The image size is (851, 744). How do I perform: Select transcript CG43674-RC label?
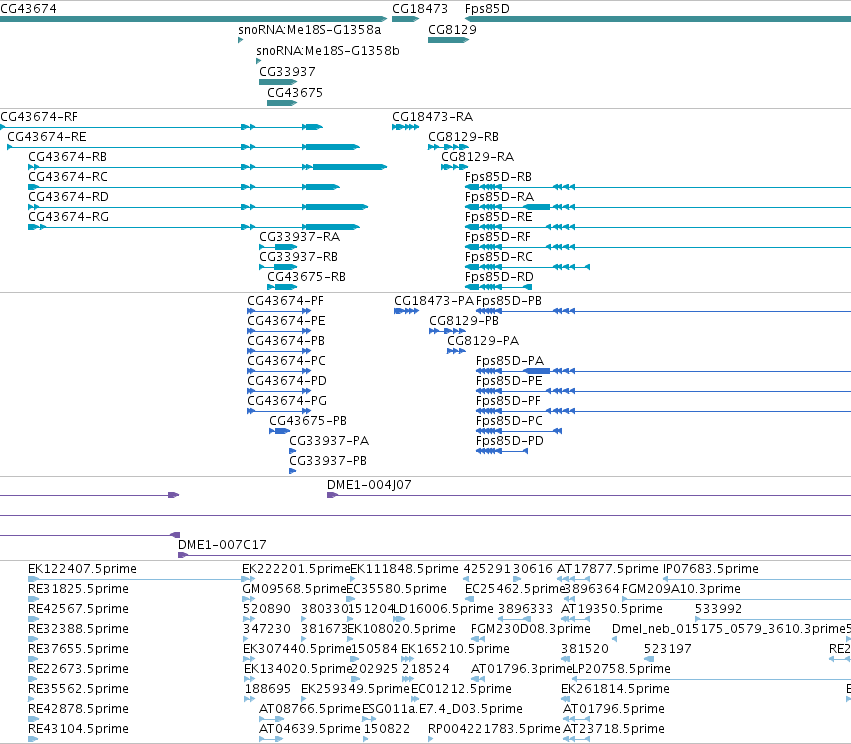point(68,177)
